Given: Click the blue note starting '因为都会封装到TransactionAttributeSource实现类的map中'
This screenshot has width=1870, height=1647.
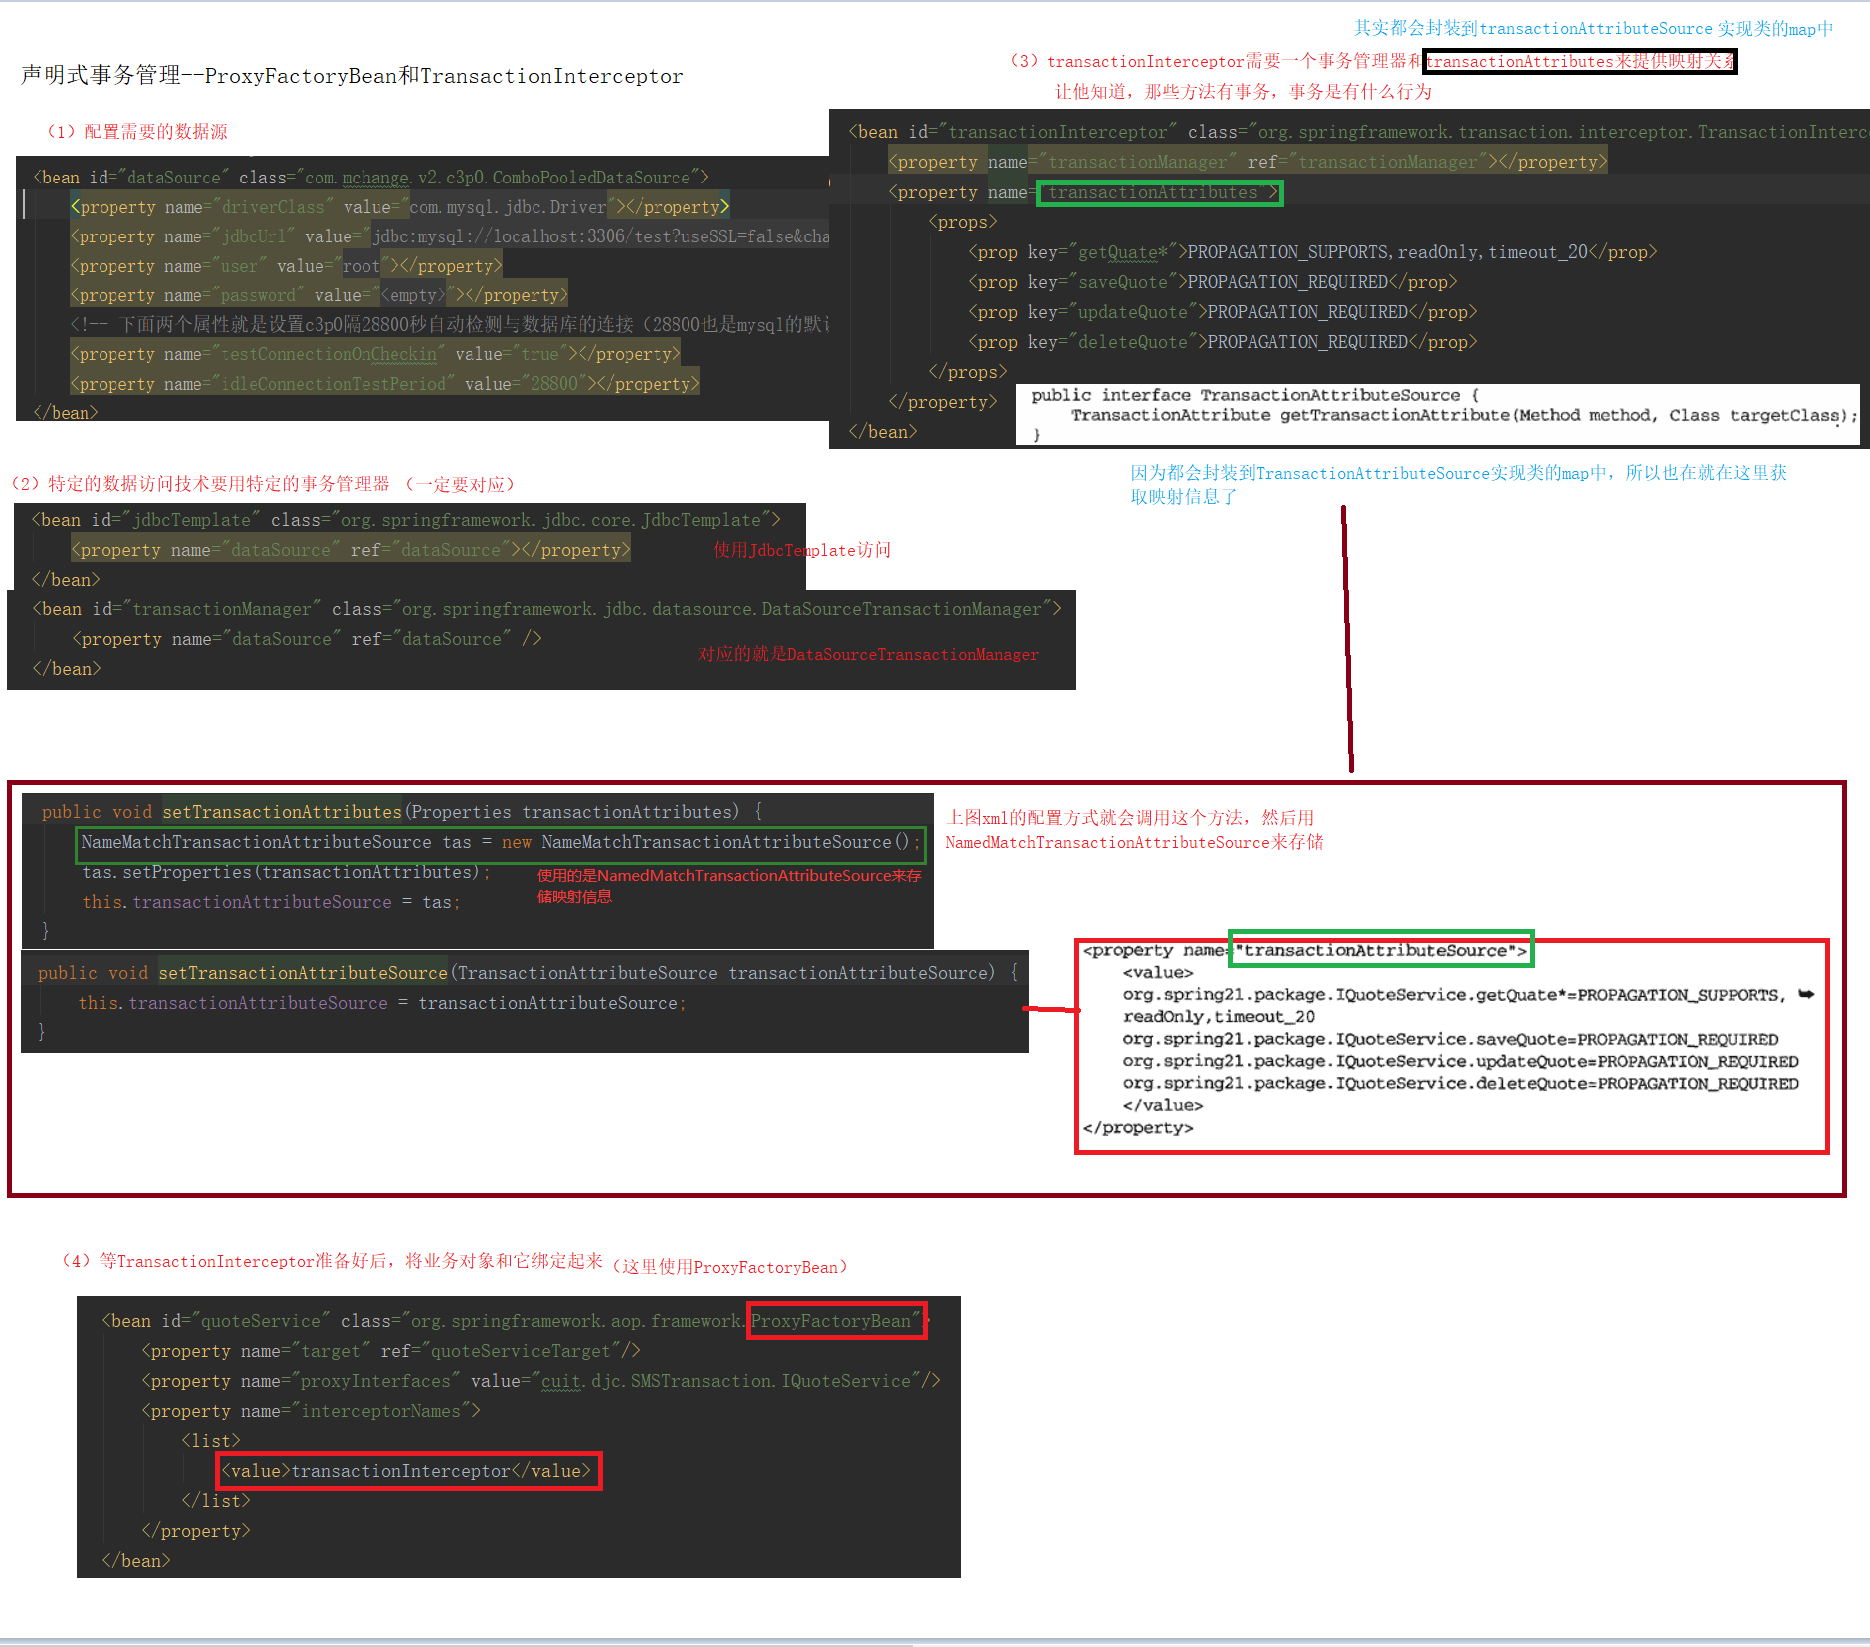Looking at the screenshot, I should (1458, 484).
